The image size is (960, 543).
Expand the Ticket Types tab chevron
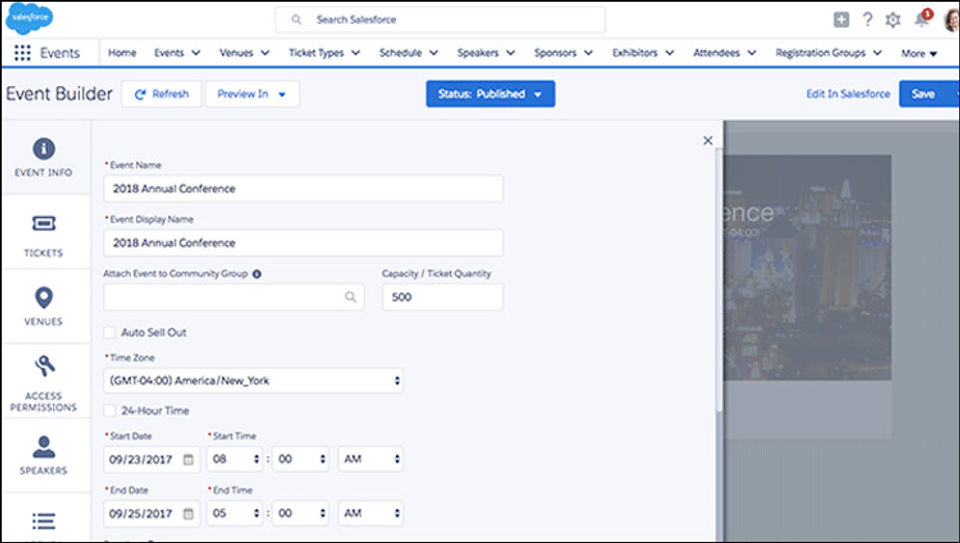356,53
